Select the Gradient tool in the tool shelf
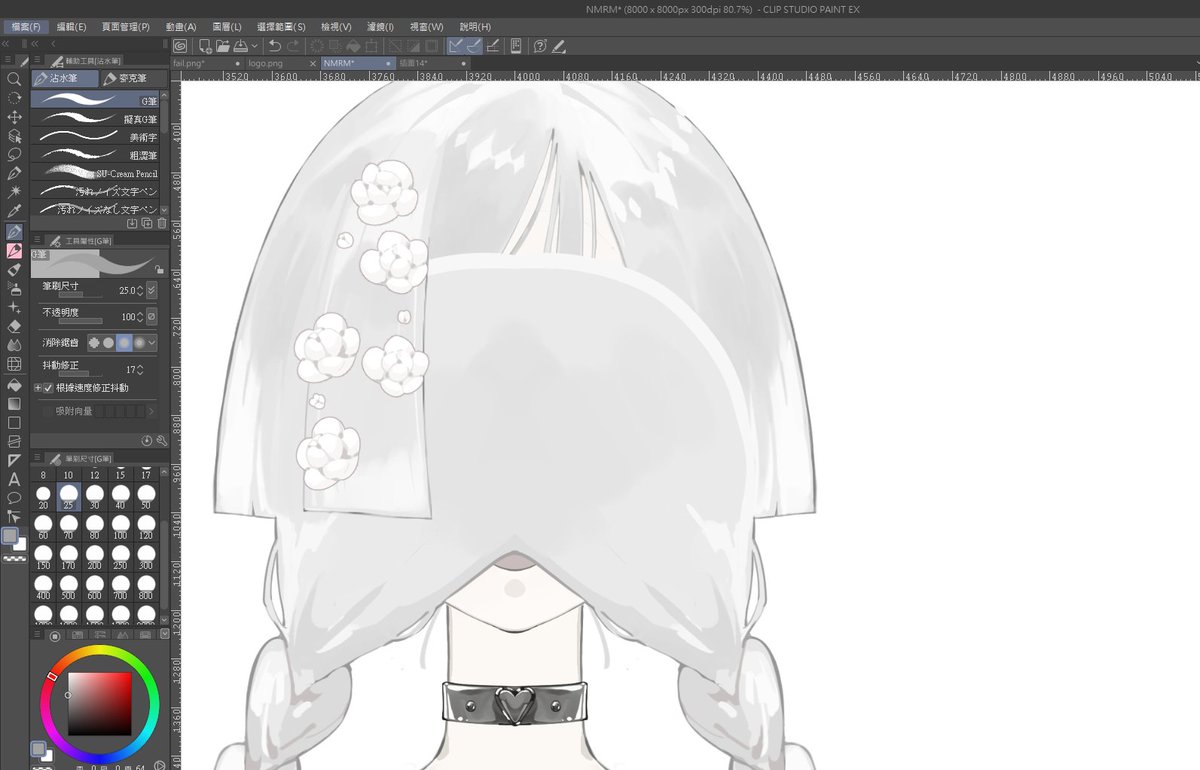Screen dimensions: 1200x770 click(x=14, y=405)
